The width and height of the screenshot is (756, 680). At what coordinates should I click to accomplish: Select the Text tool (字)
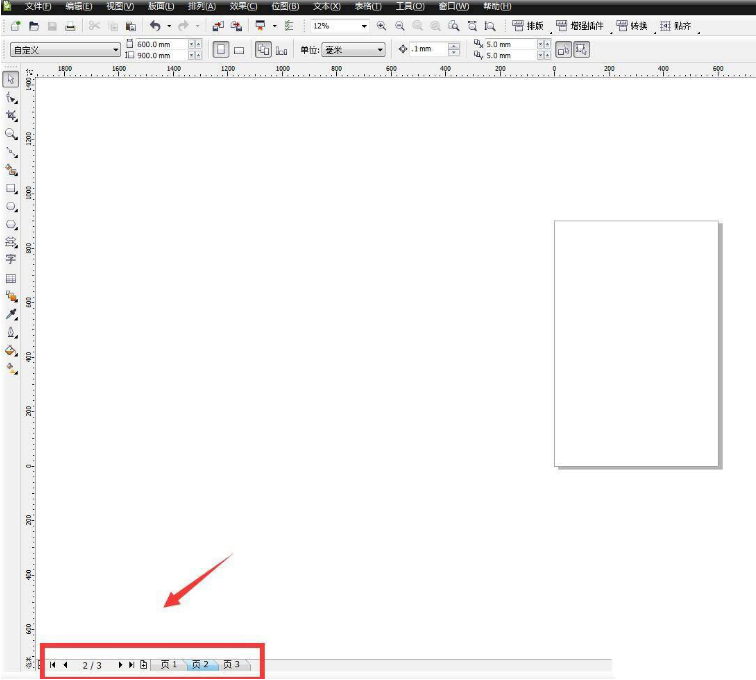pos(11,259)
